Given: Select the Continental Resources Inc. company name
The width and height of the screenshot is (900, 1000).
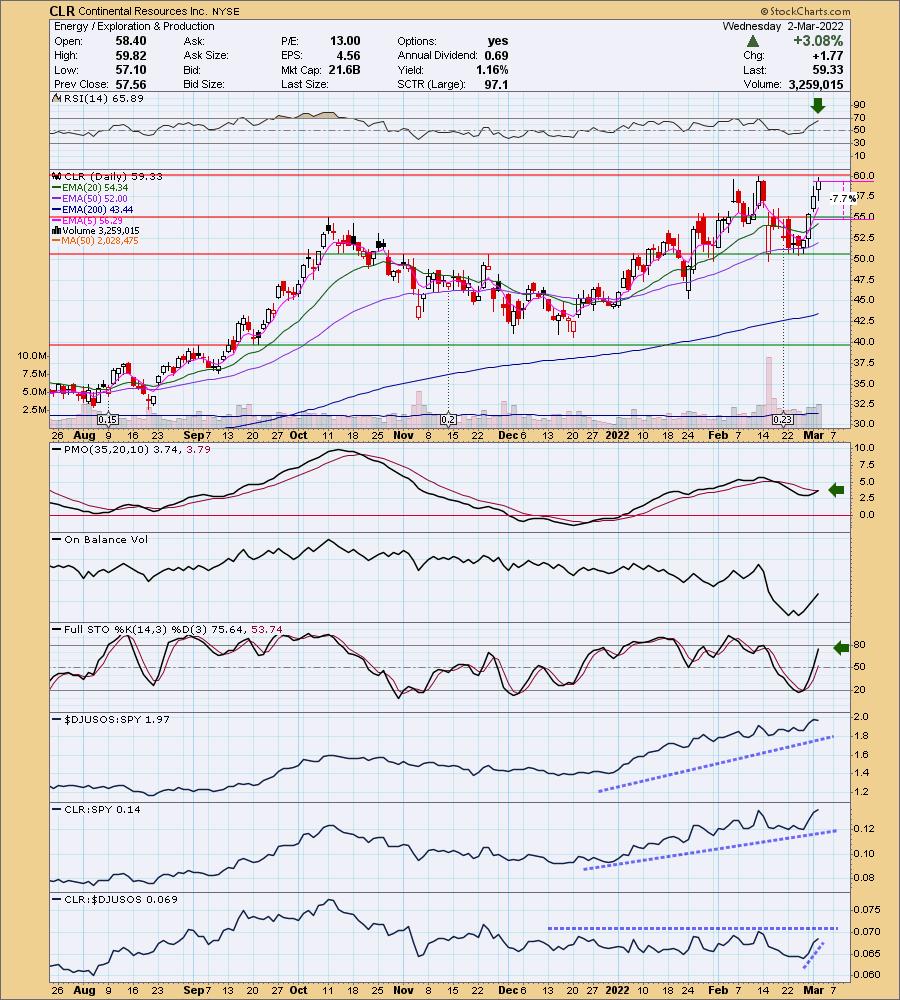Looking at the screenshot, I should (x=142, y=11).
